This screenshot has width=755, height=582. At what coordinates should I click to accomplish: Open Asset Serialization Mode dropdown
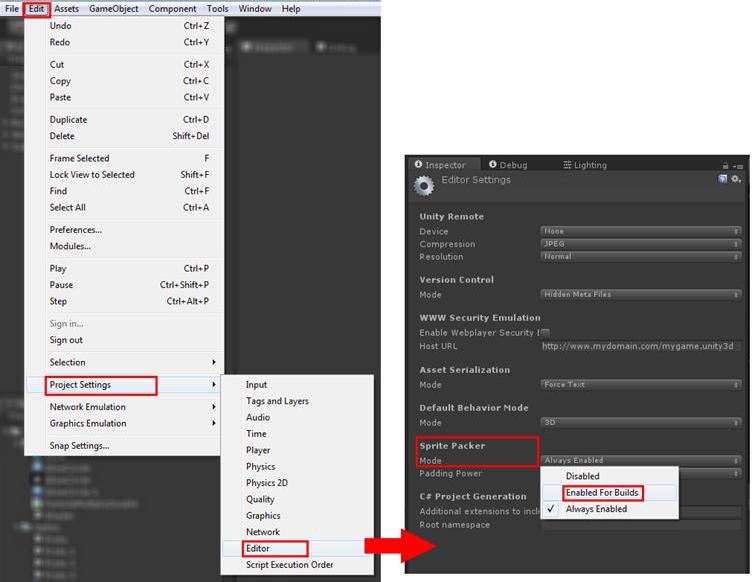tap(640, 385)
